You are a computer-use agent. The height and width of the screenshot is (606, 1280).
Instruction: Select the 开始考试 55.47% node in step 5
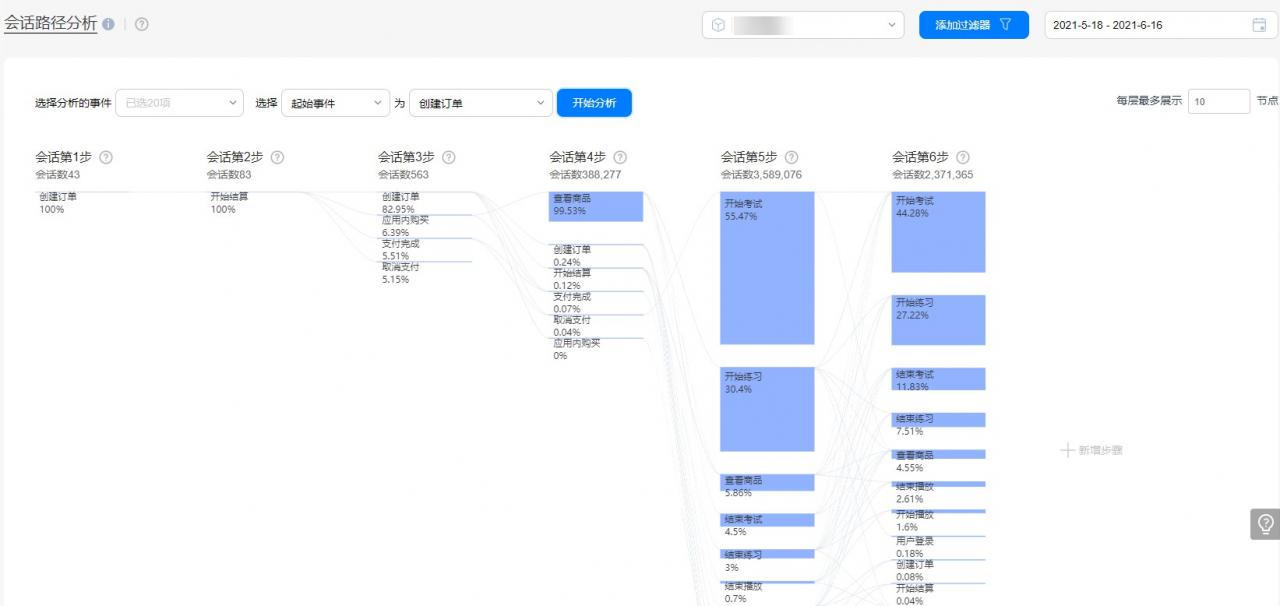[x=767, y=266]
